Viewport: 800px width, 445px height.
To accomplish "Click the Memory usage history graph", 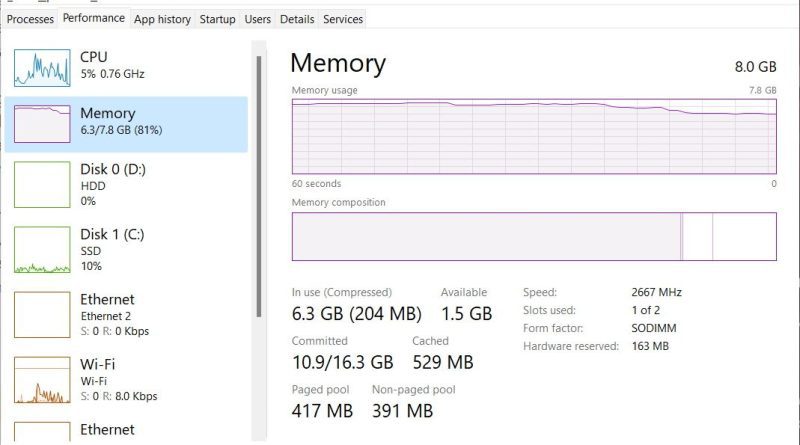I will (x=534, y=136).
